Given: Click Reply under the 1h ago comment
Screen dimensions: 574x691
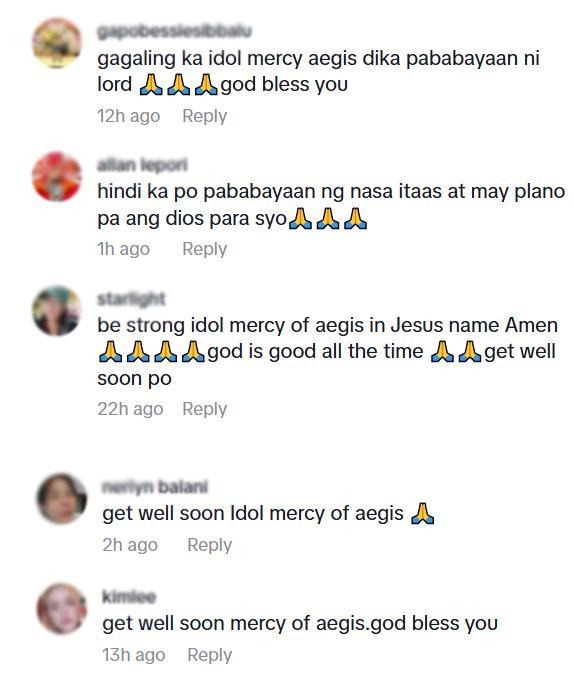Looking at the screenshot, I should coord(204,249).
